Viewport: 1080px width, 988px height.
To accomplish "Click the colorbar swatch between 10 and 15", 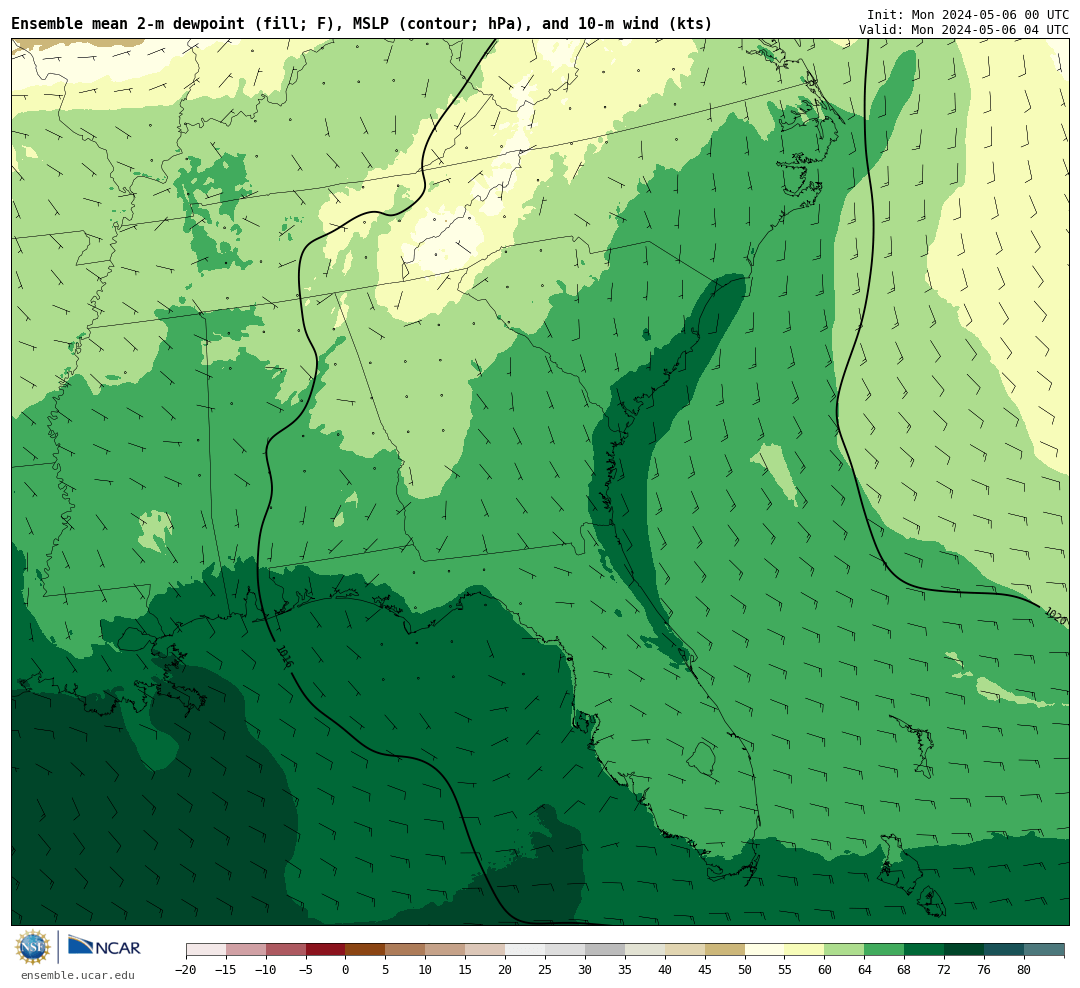I will click(x=446, y=950).
